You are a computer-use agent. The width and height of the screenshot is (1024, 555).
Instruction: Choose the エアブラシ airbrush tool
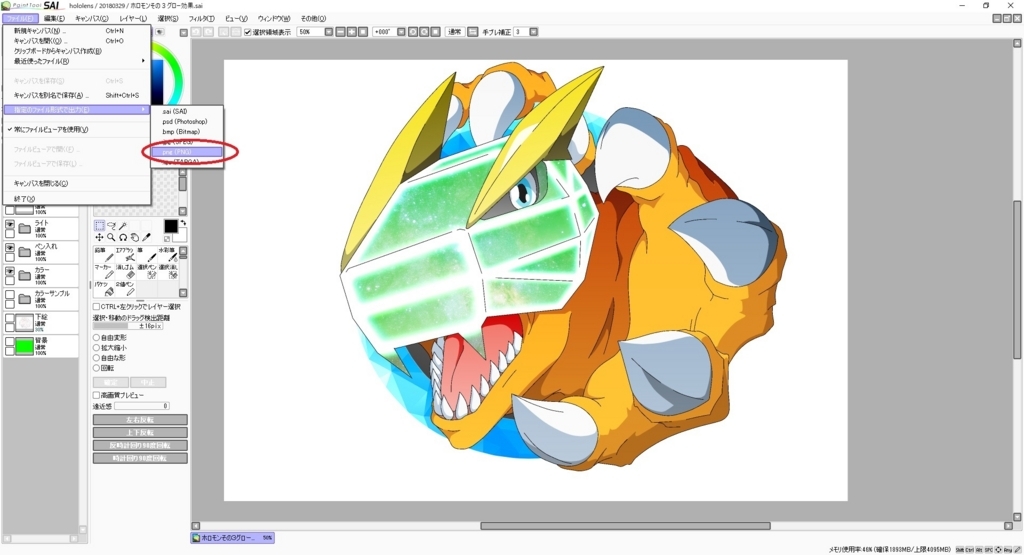[x=124, y=255]
